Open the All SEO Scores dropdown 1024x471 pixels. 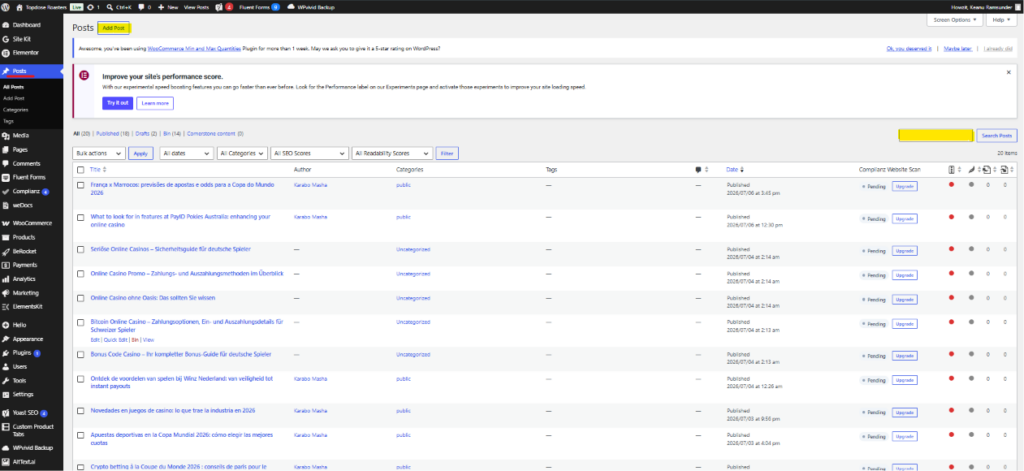pyautogui.click(x=310, y=154)
